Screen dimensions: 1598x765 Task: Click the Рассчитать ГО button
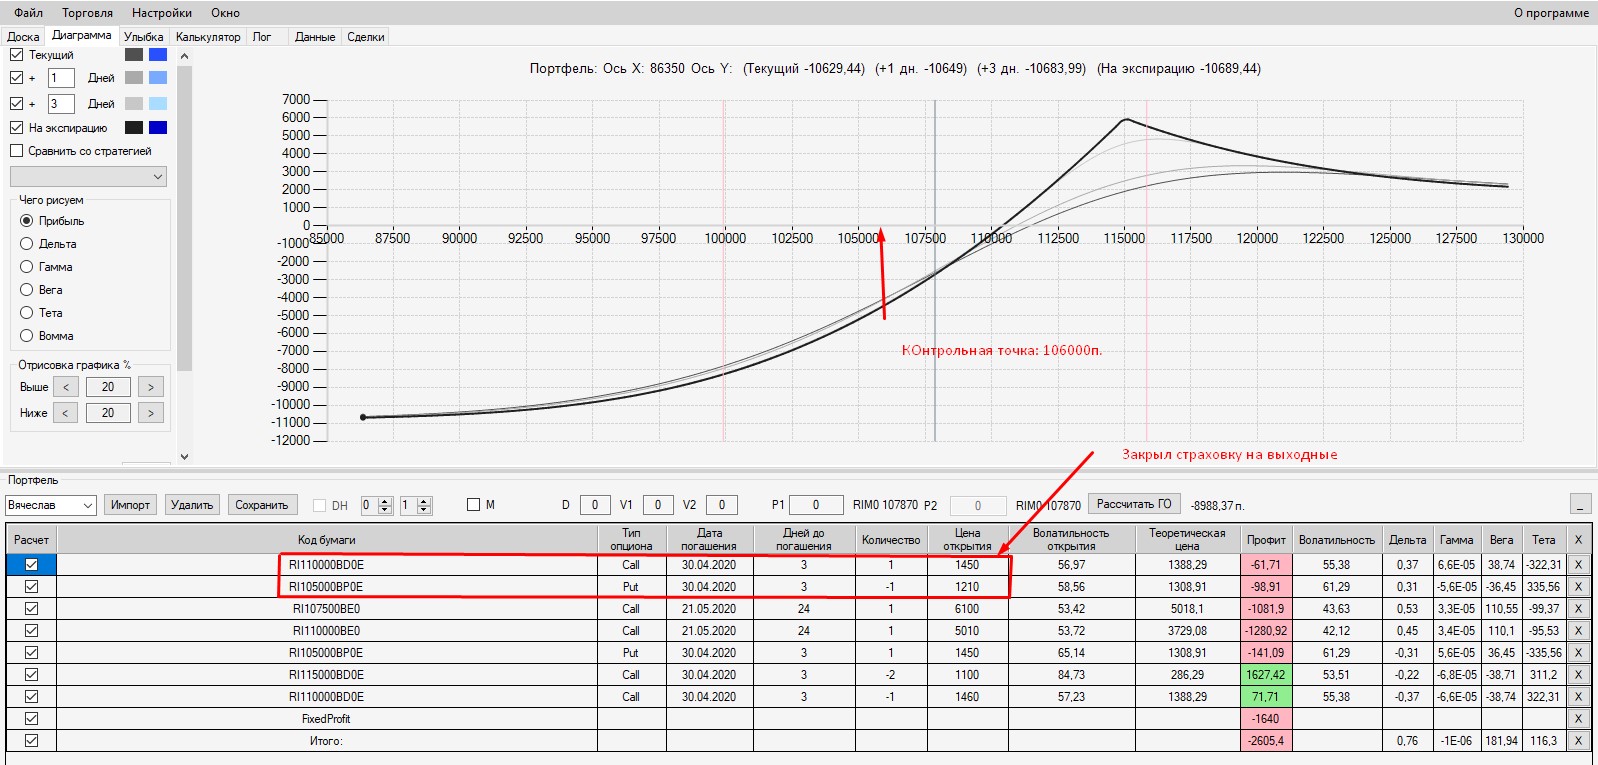click(1134, 504)
